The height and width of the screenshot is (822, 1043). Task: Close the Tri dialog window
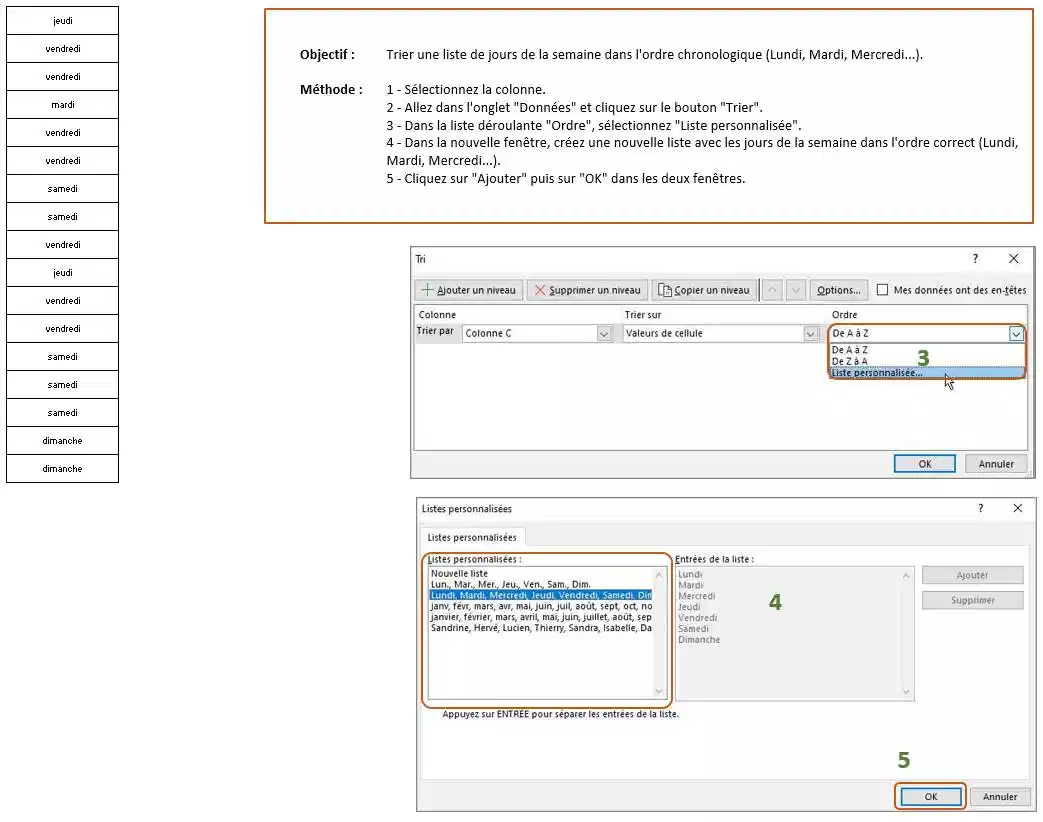pos(1013,259)
